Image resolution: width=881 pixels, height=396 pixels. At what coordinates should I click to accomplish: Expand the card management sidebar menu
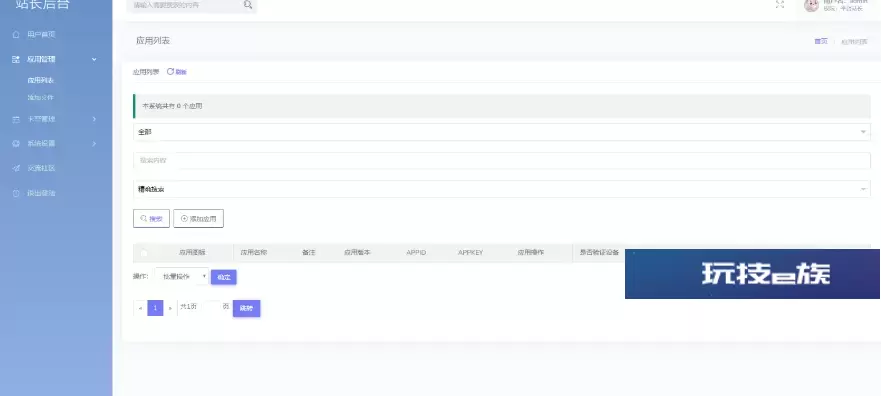click(55, 119)
